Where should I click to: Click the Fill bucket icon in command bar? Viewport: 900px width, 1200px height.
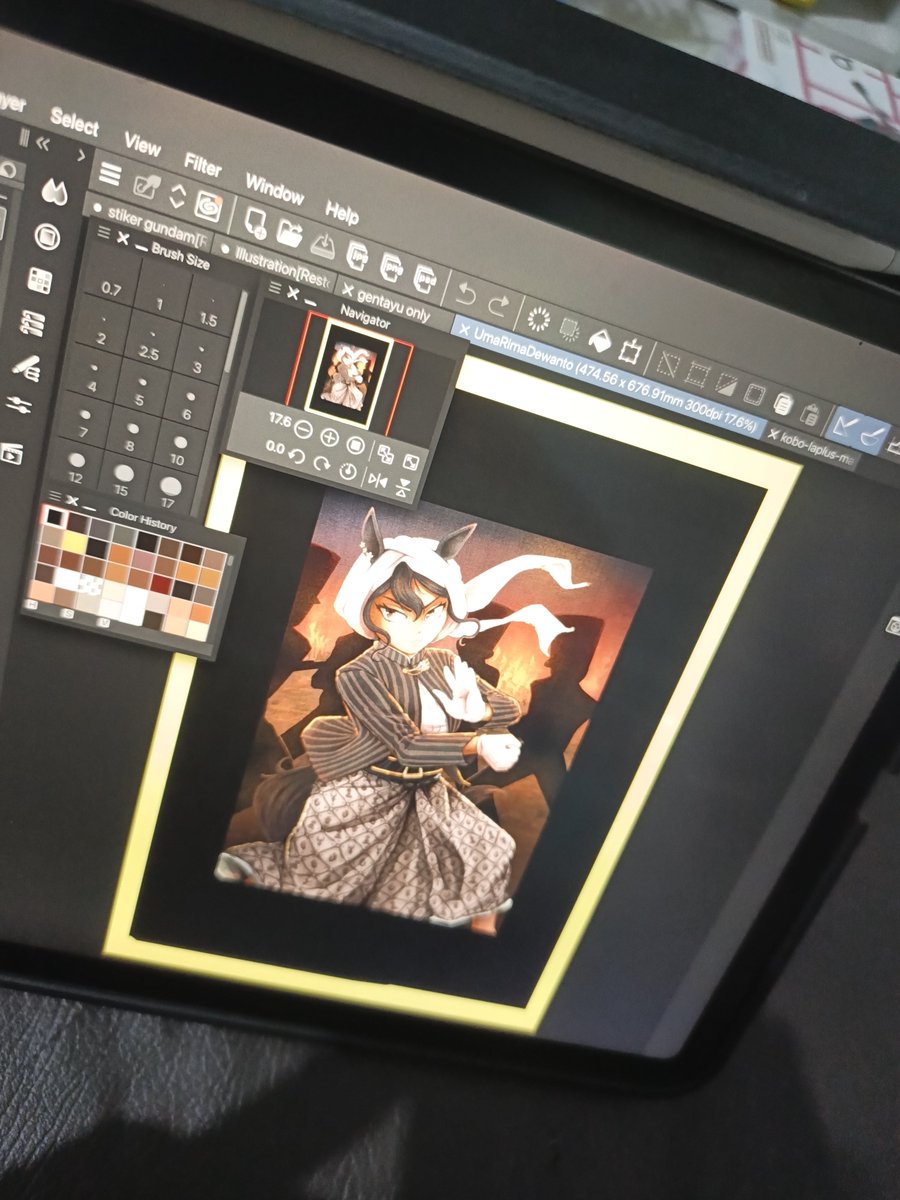click(599, 340)
